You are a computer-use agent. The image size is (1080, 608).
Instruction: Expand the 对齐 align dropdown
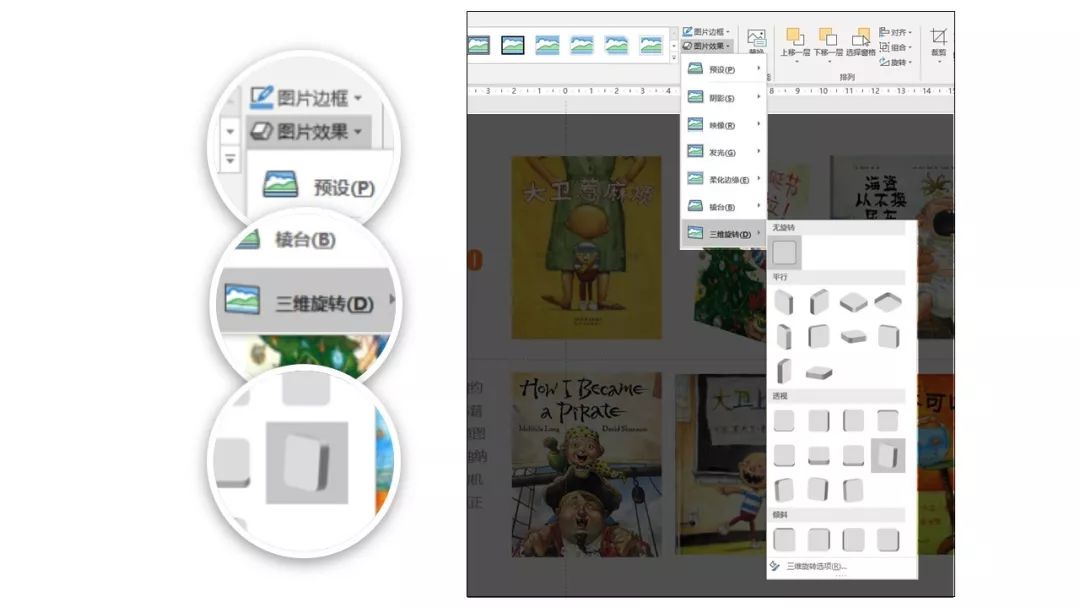896,32
